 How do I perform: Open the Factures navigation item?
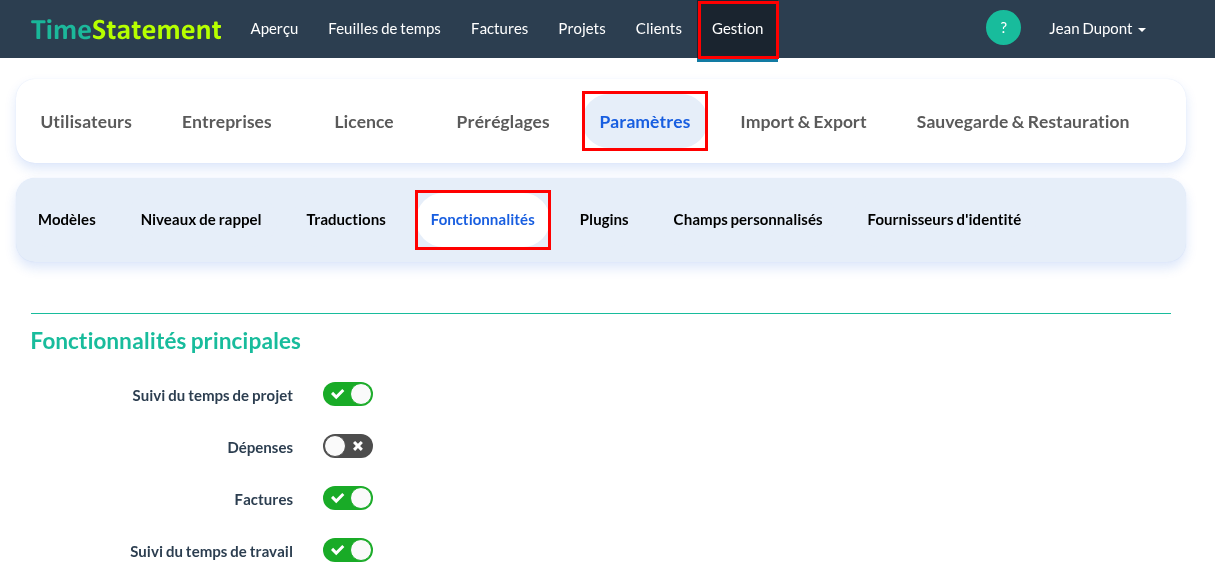499,29
